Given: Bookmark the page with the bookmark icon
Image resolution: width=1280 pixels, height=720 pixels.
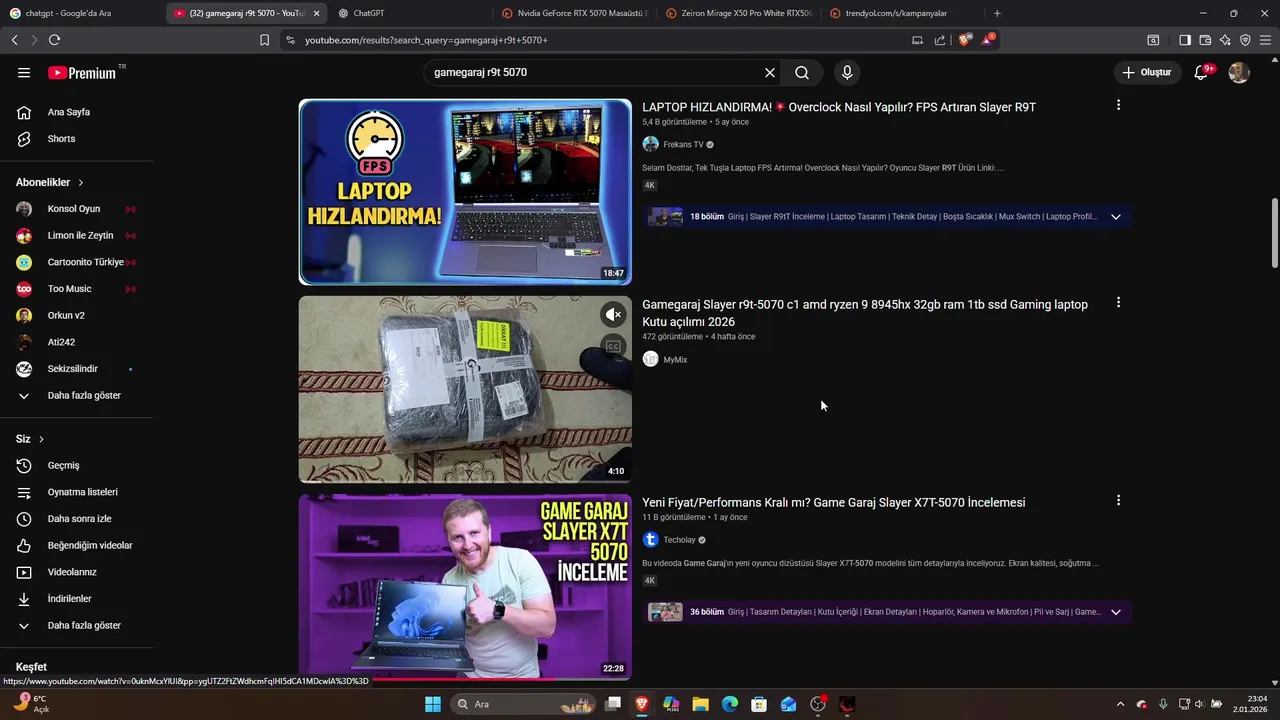Looking at the screenshot, I should coord(264,40).
